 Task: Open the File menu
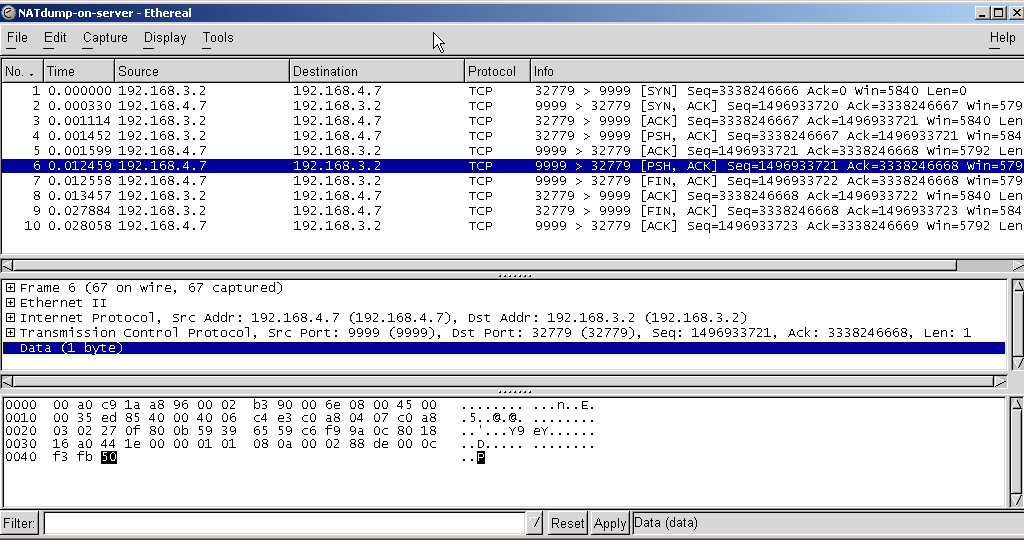click(x=17, y=38)
